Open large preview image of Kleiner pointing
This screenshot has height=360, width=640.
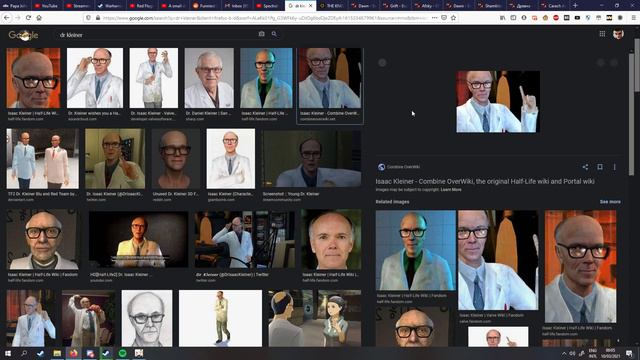click(498, 102)
